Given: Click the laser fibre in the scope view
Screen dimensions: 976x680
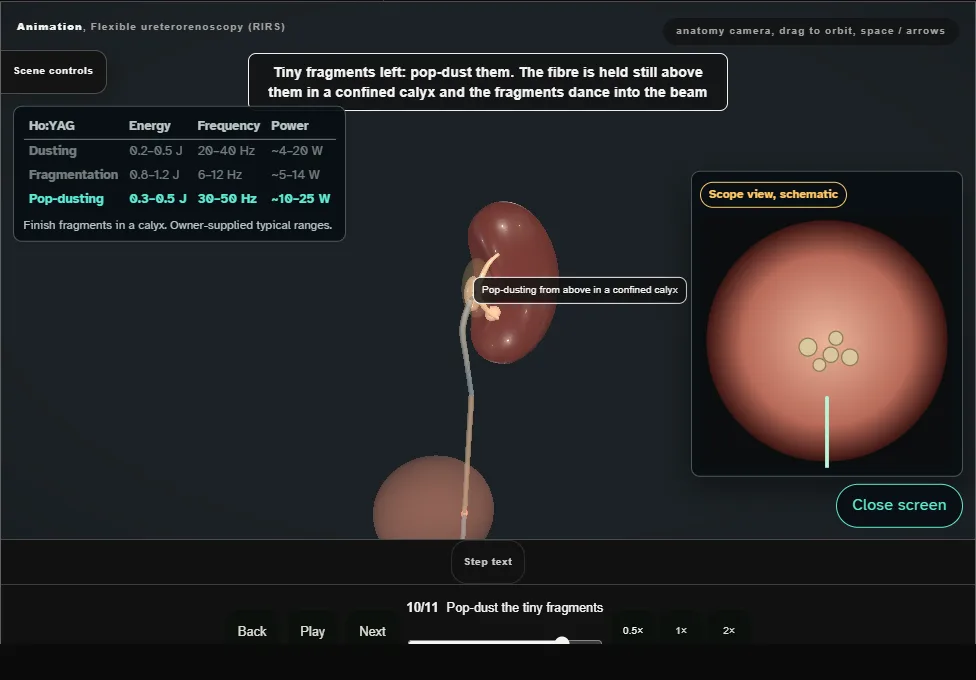Looking at the screenshot, I should coord(827,432).
